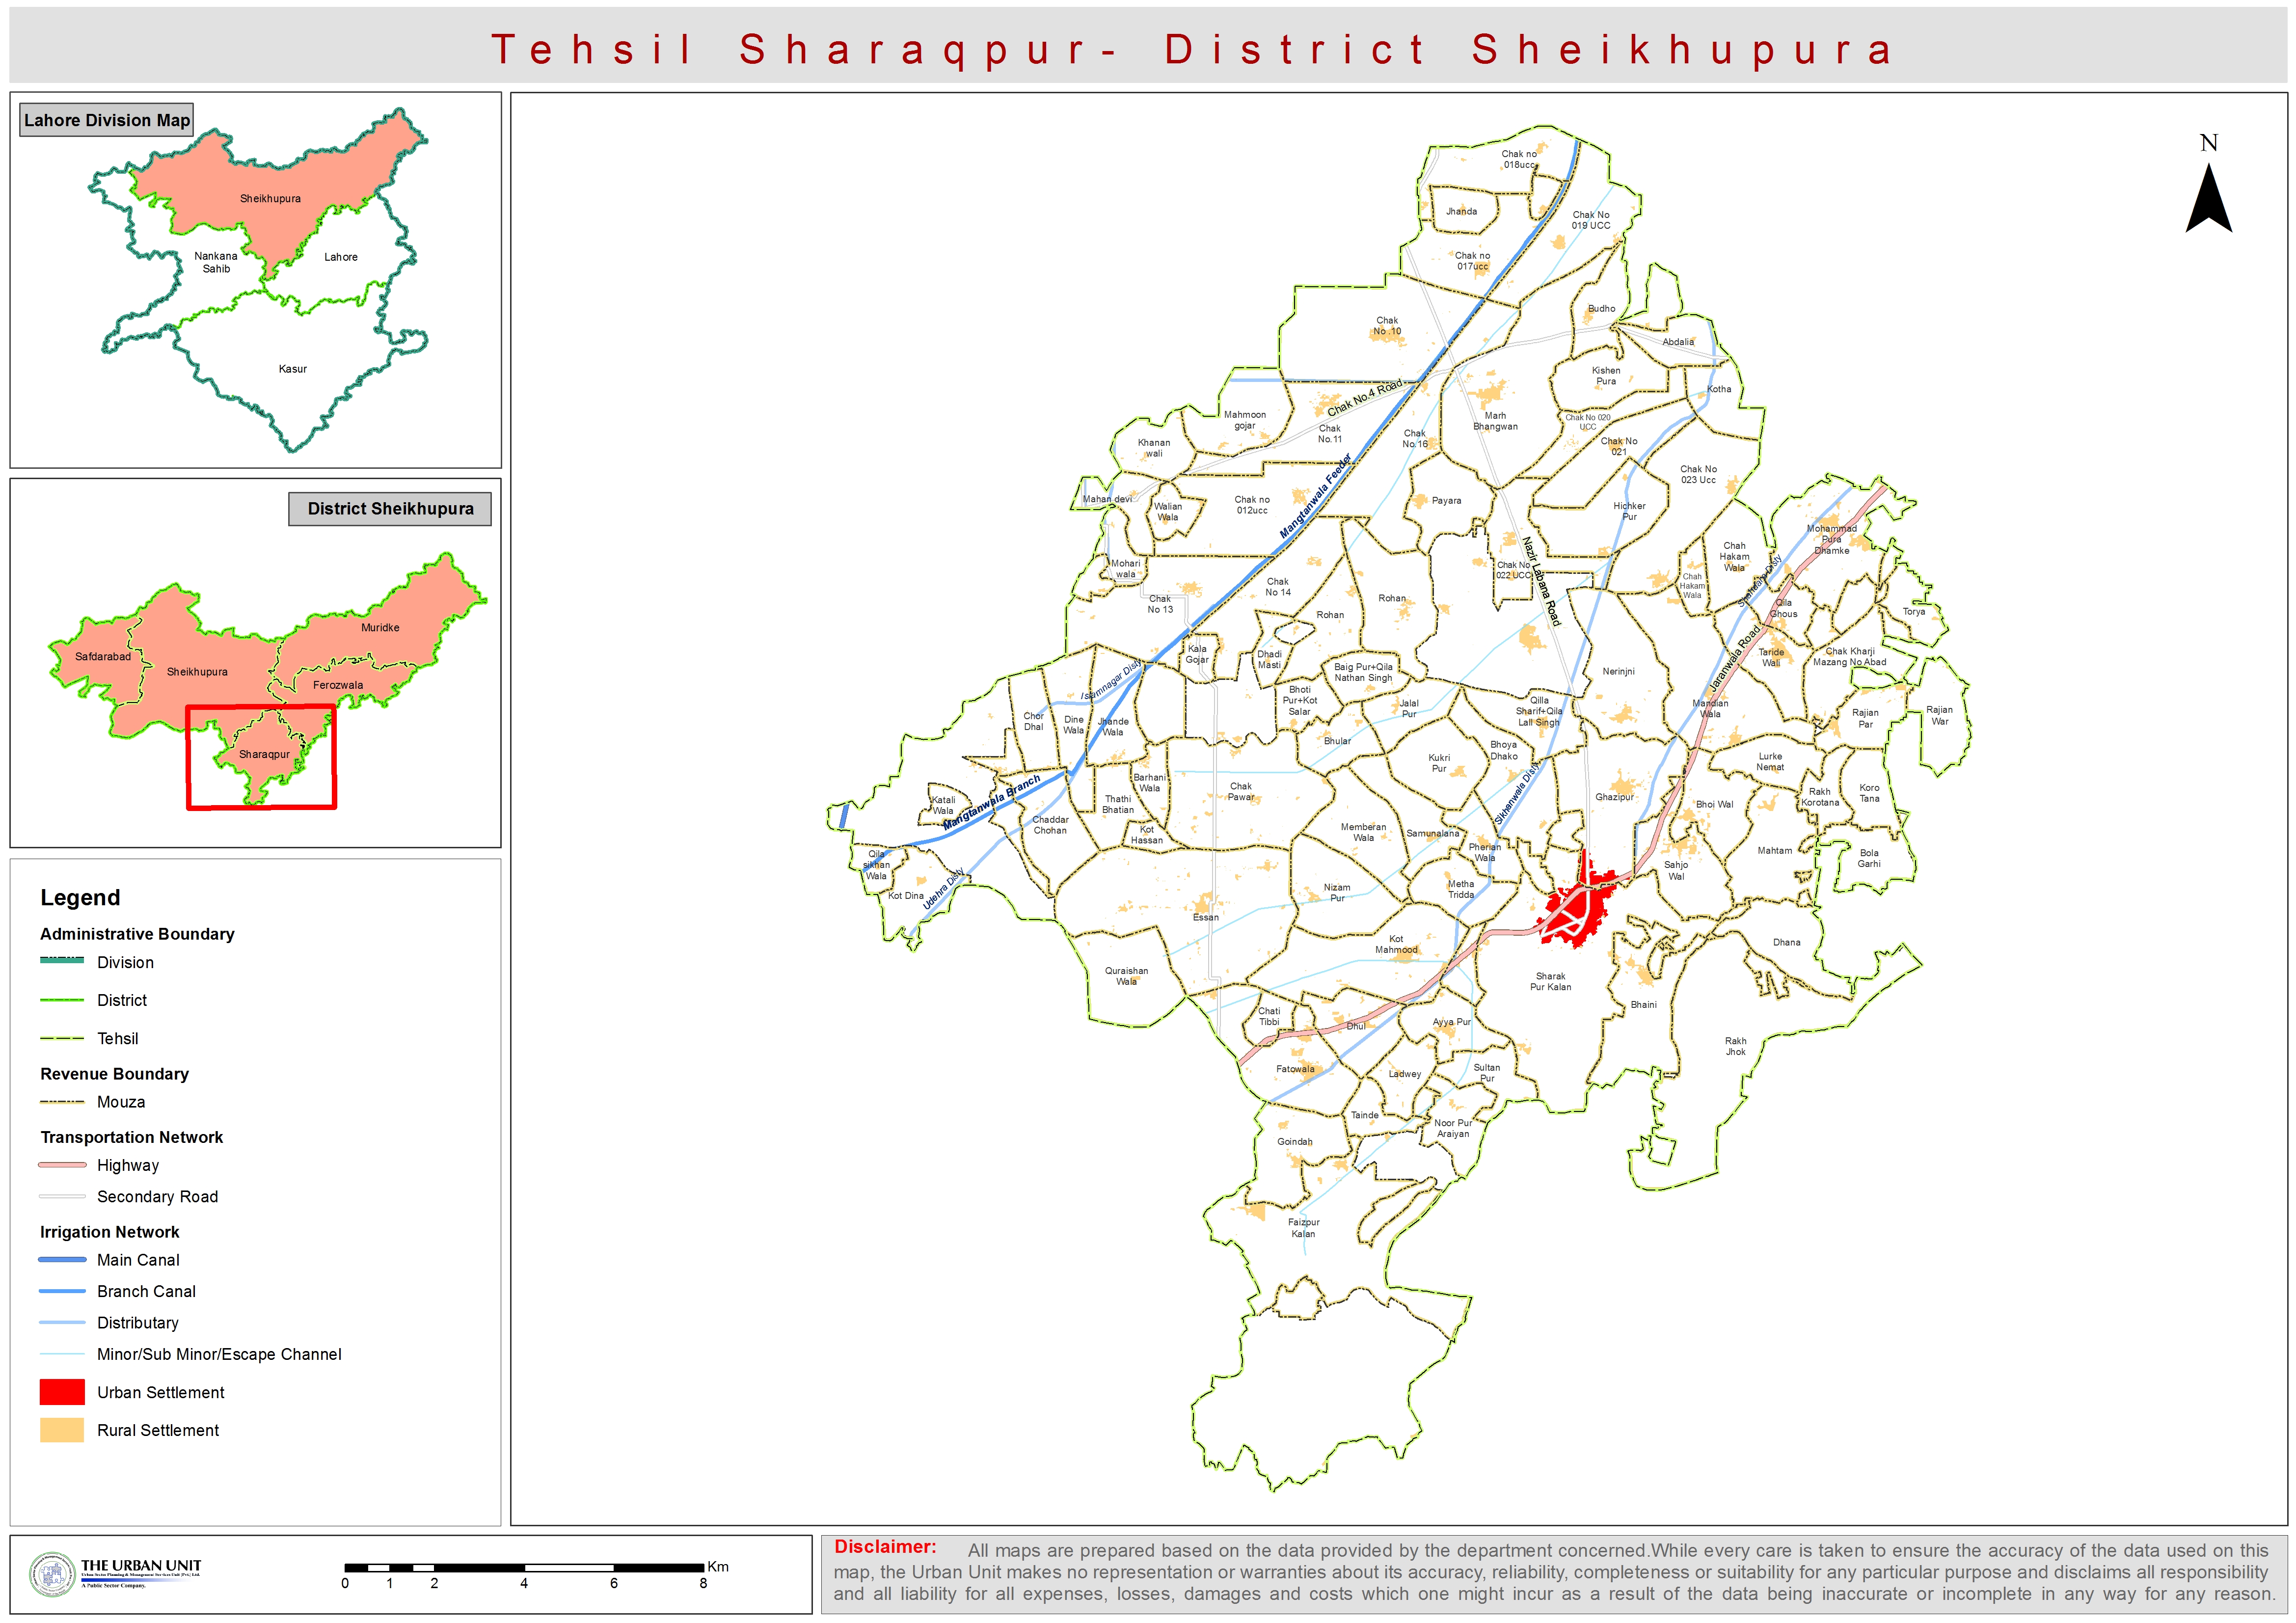Image resolution: width=2296 pixels, height=1623 pixels.
Task: Click the kilometer scale bar
Action: coord(524,1567)
